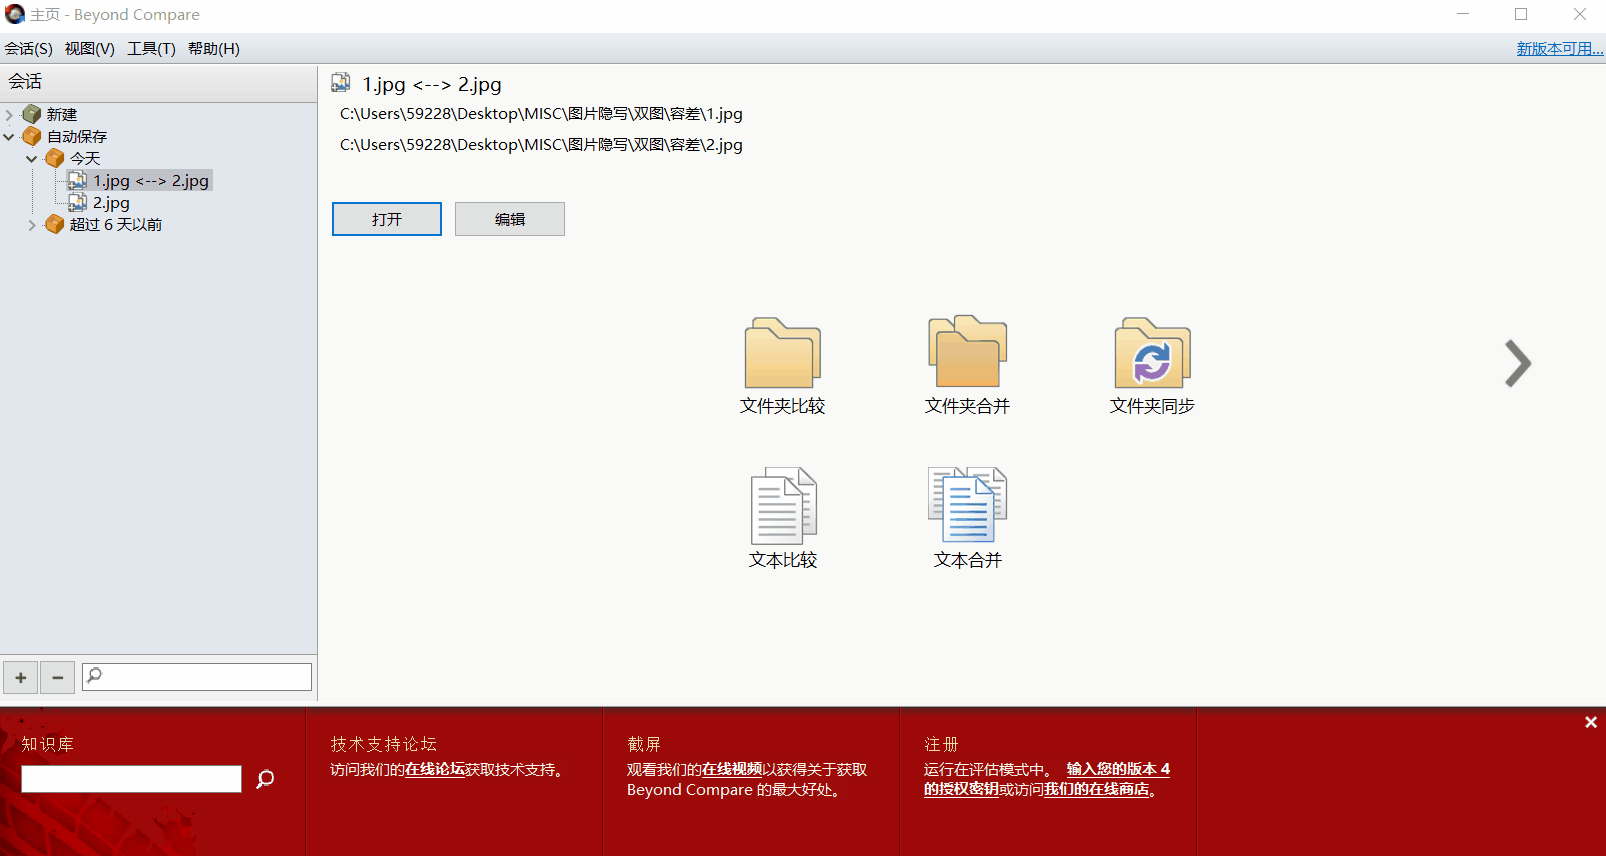The image size is (1606, 856).
Task: Click the 打开 button
Action: tap(387, 219)
